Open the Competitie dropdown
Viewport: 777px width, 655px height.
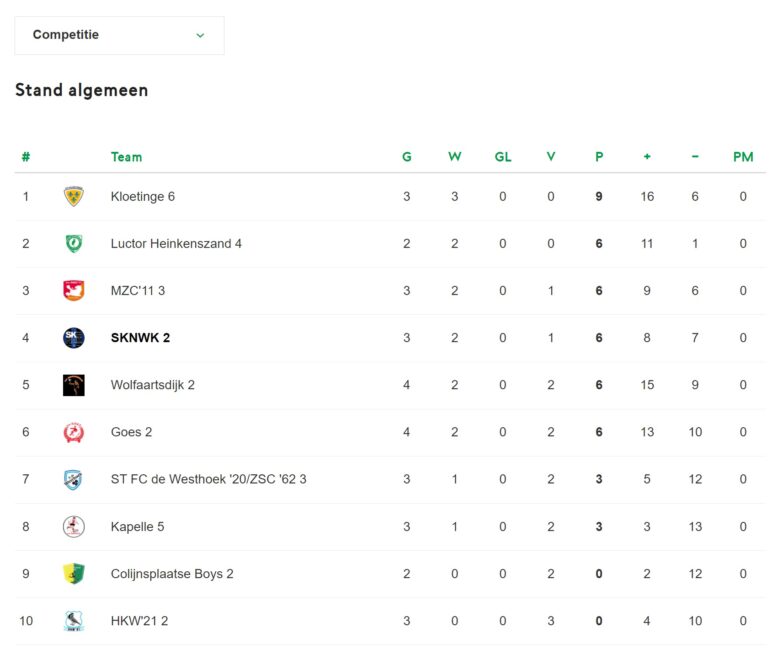point(119,35)
